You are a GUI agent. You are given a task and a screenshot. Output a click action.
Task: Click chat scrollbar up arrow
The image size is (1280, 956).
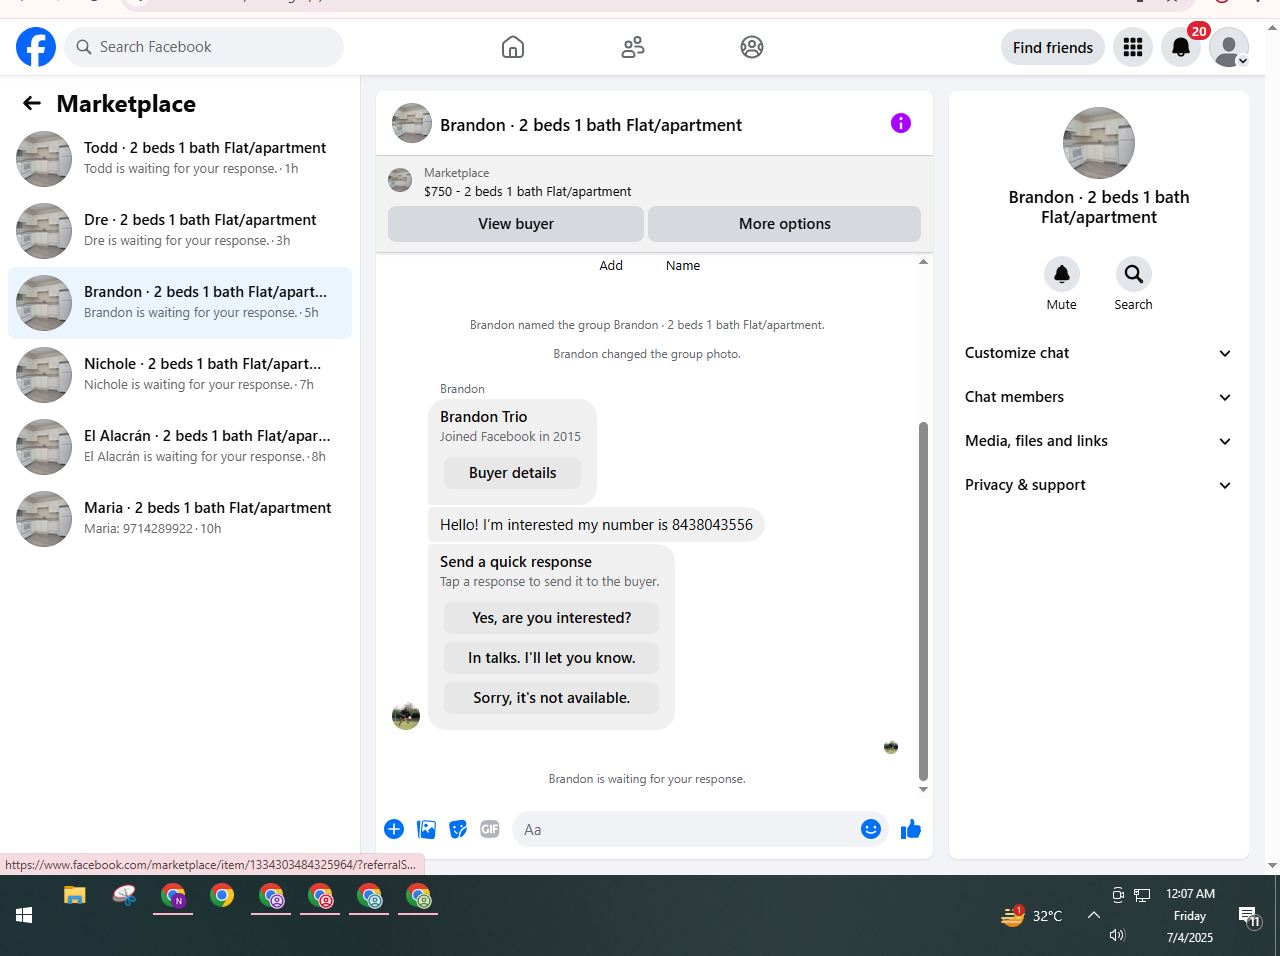coord(923,262)
